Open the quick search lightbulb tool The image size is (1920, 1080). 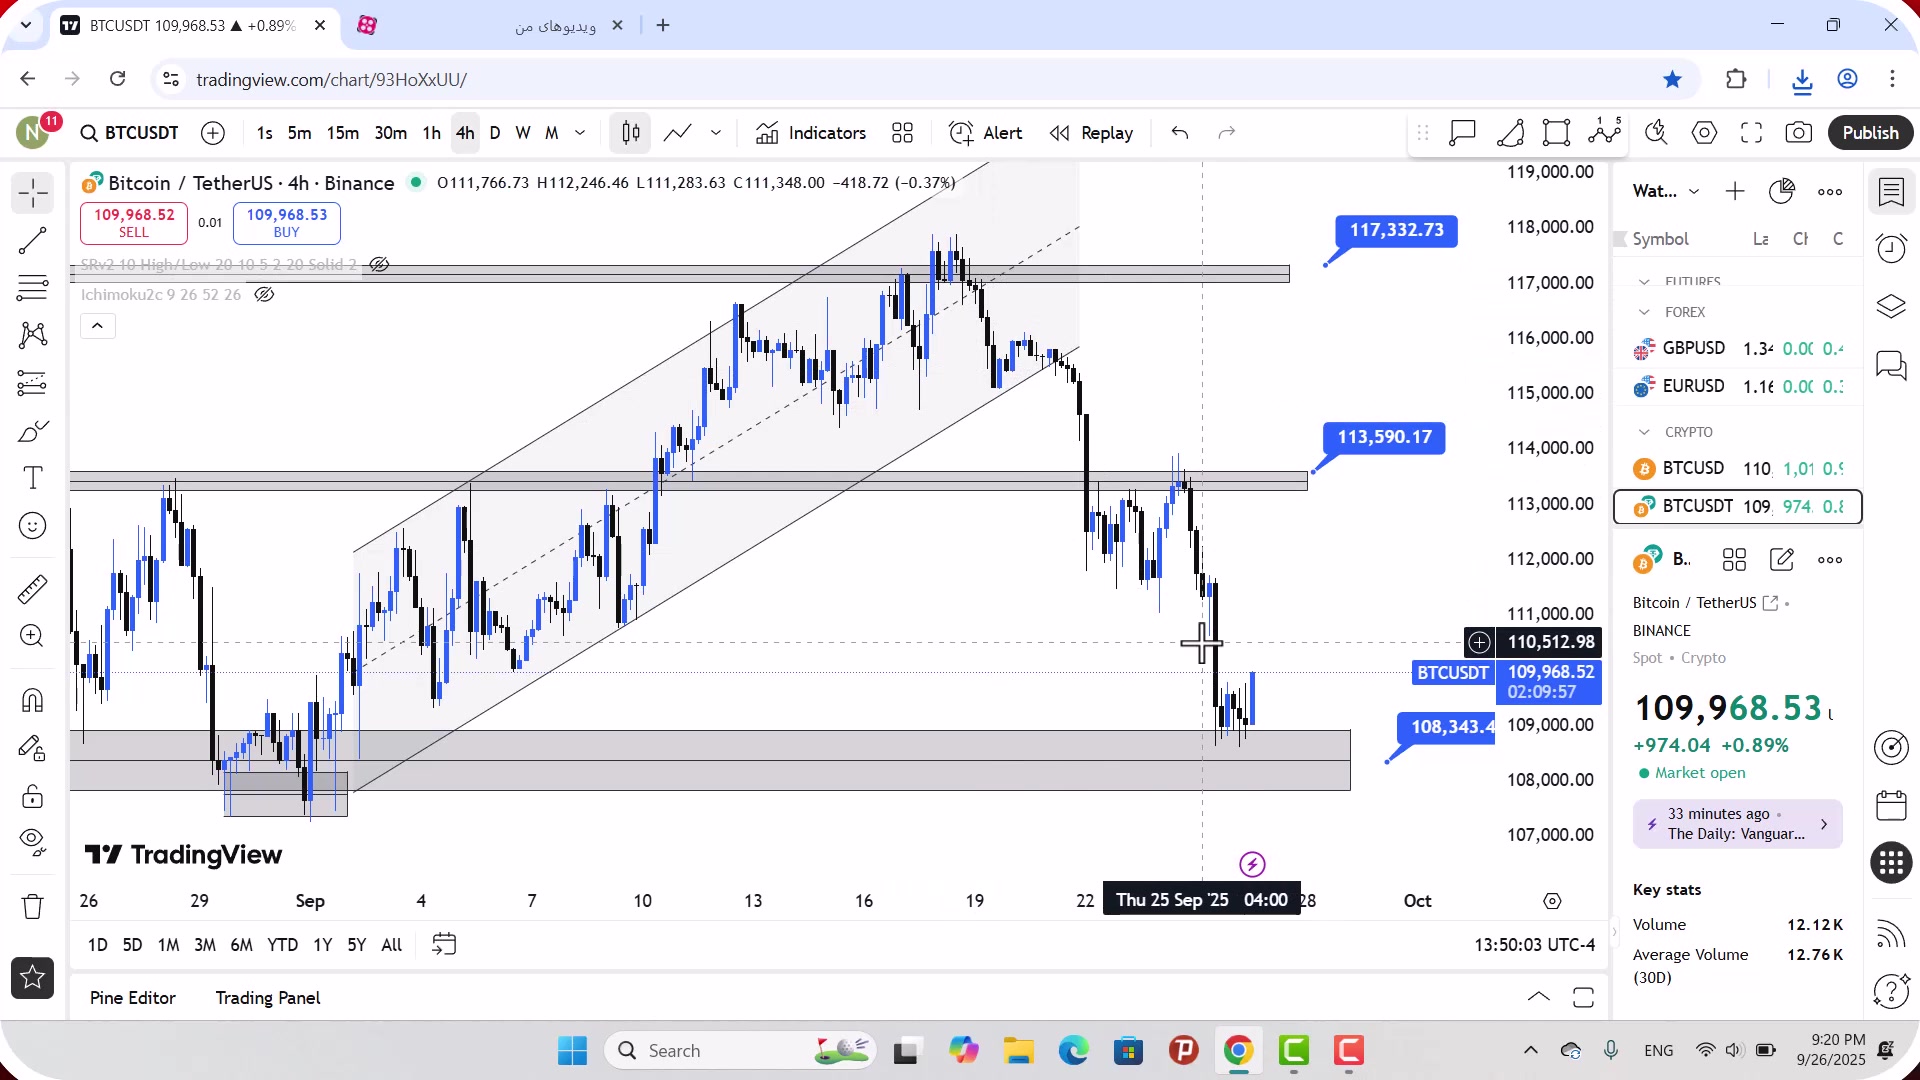(x=1657, y=133)
